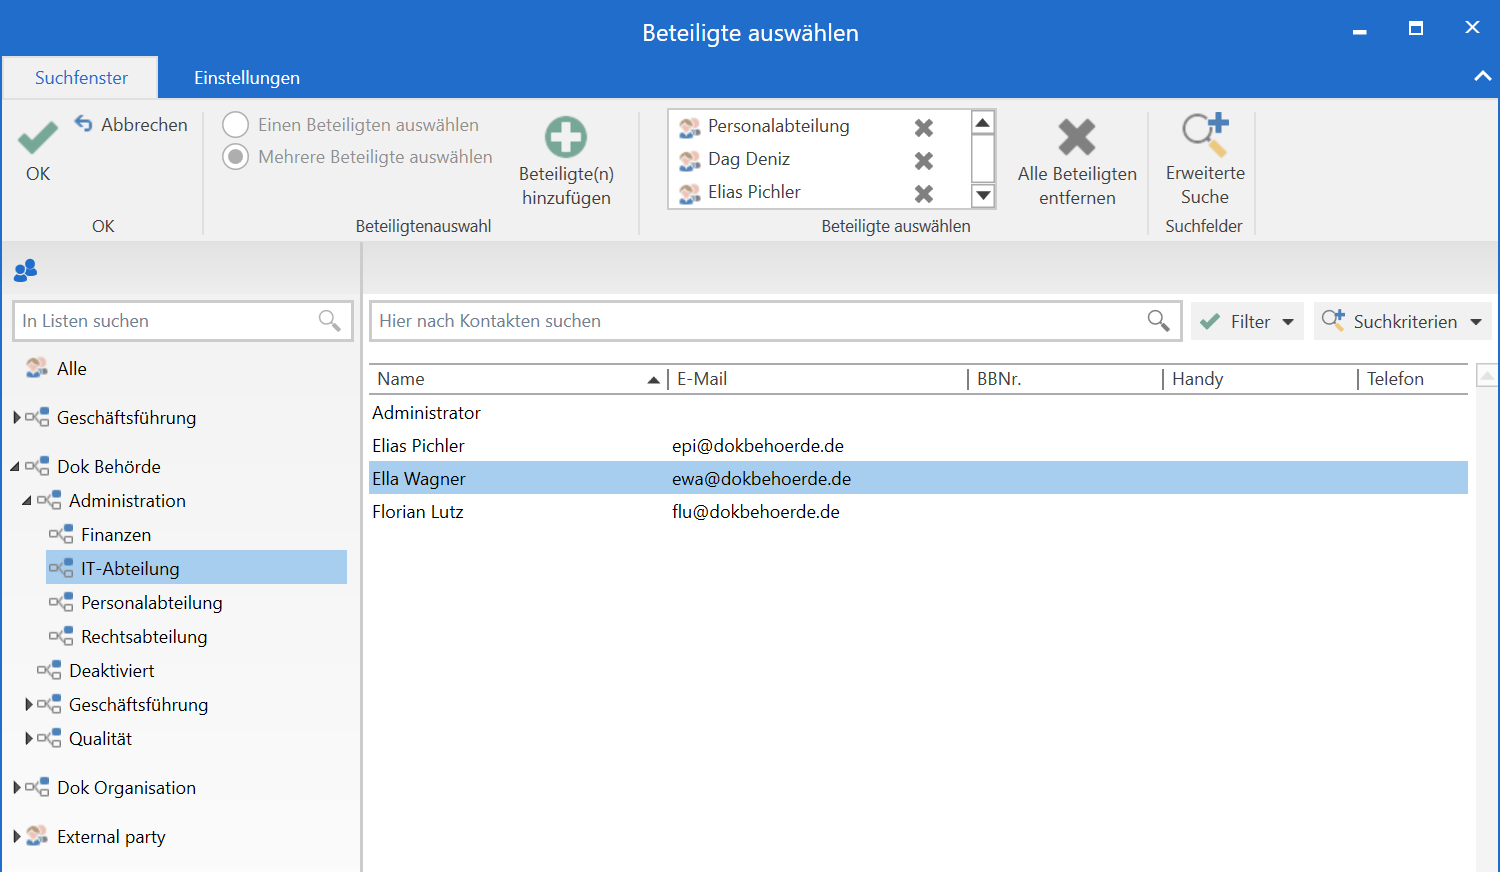Click magnifier icon in contact search field

coord(1158,321)
